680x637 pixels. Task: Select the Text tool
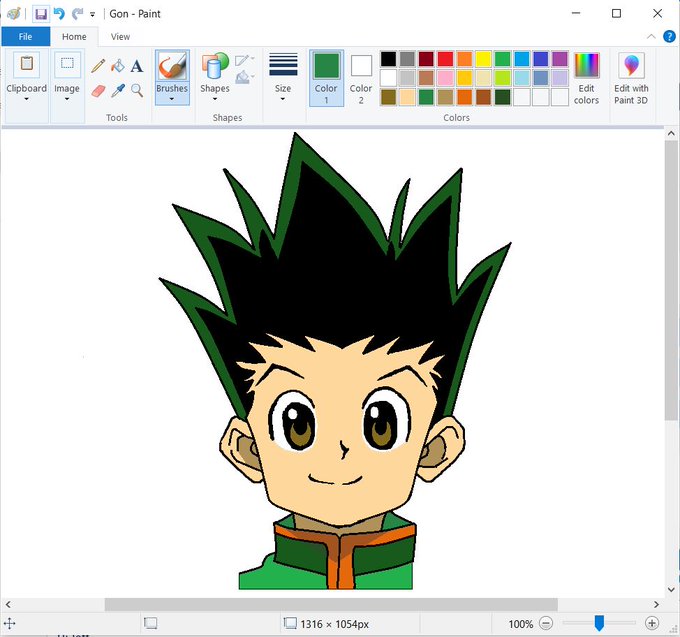click(137, 66)
